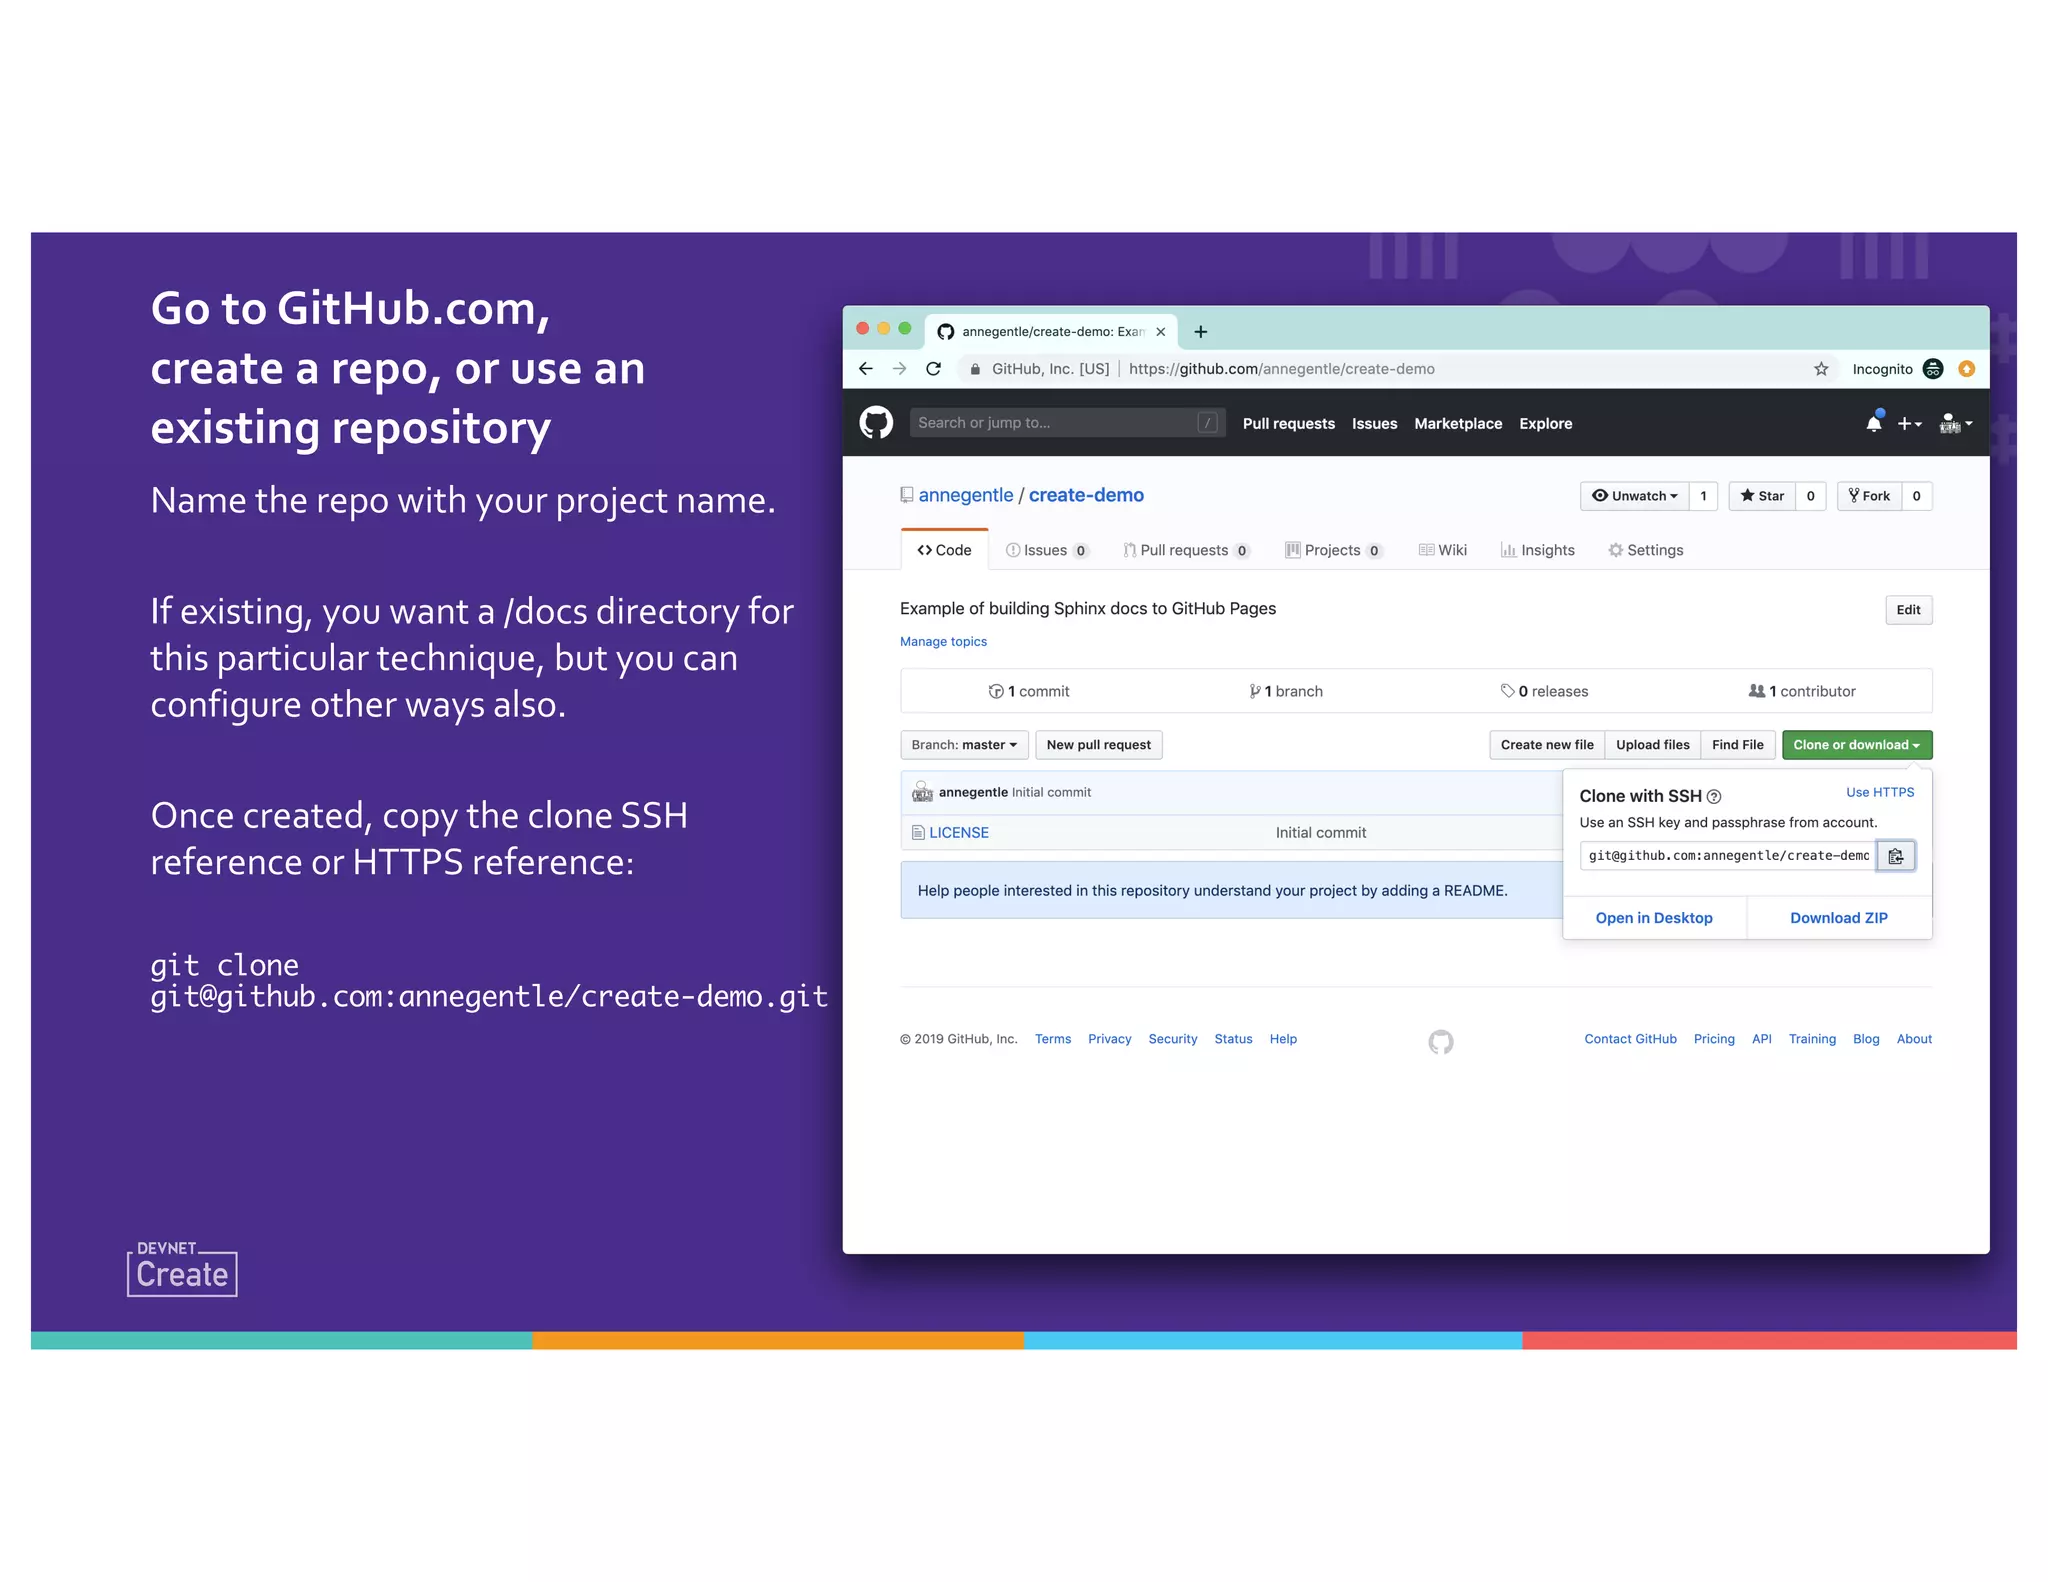2048x1582 pixels.
Task: Open Marketplace in top navigation
Action: tap(1458, 424)
